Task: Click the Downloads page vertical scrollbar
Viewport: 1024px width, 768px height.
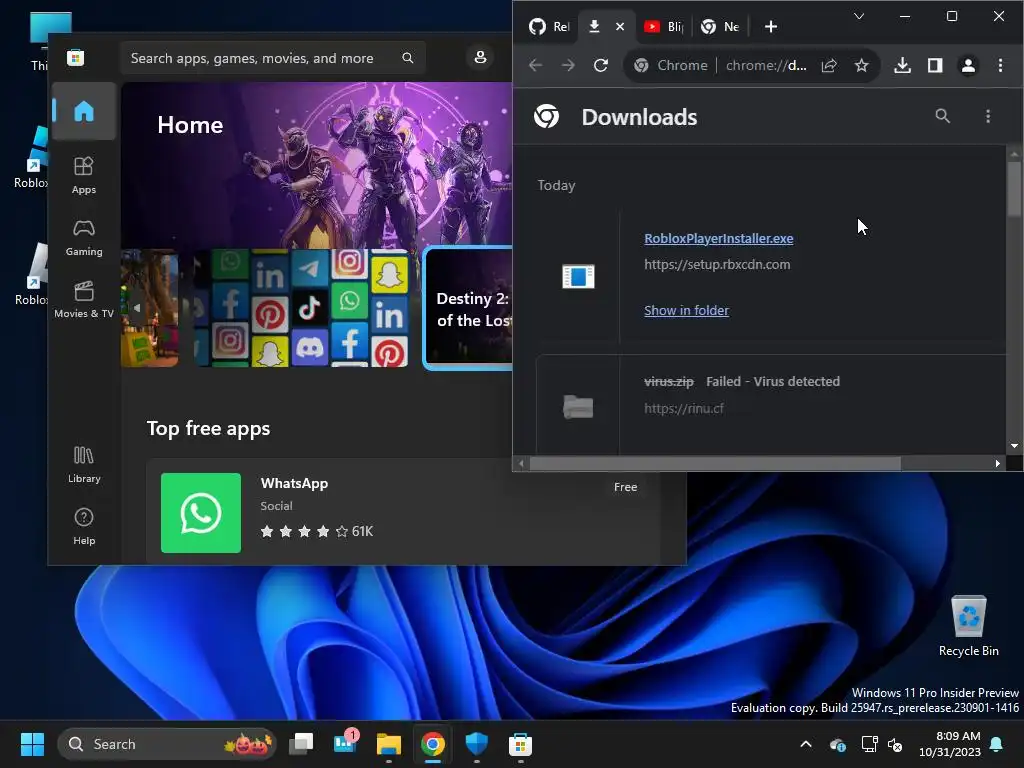Action: [x=1014, y=189]
